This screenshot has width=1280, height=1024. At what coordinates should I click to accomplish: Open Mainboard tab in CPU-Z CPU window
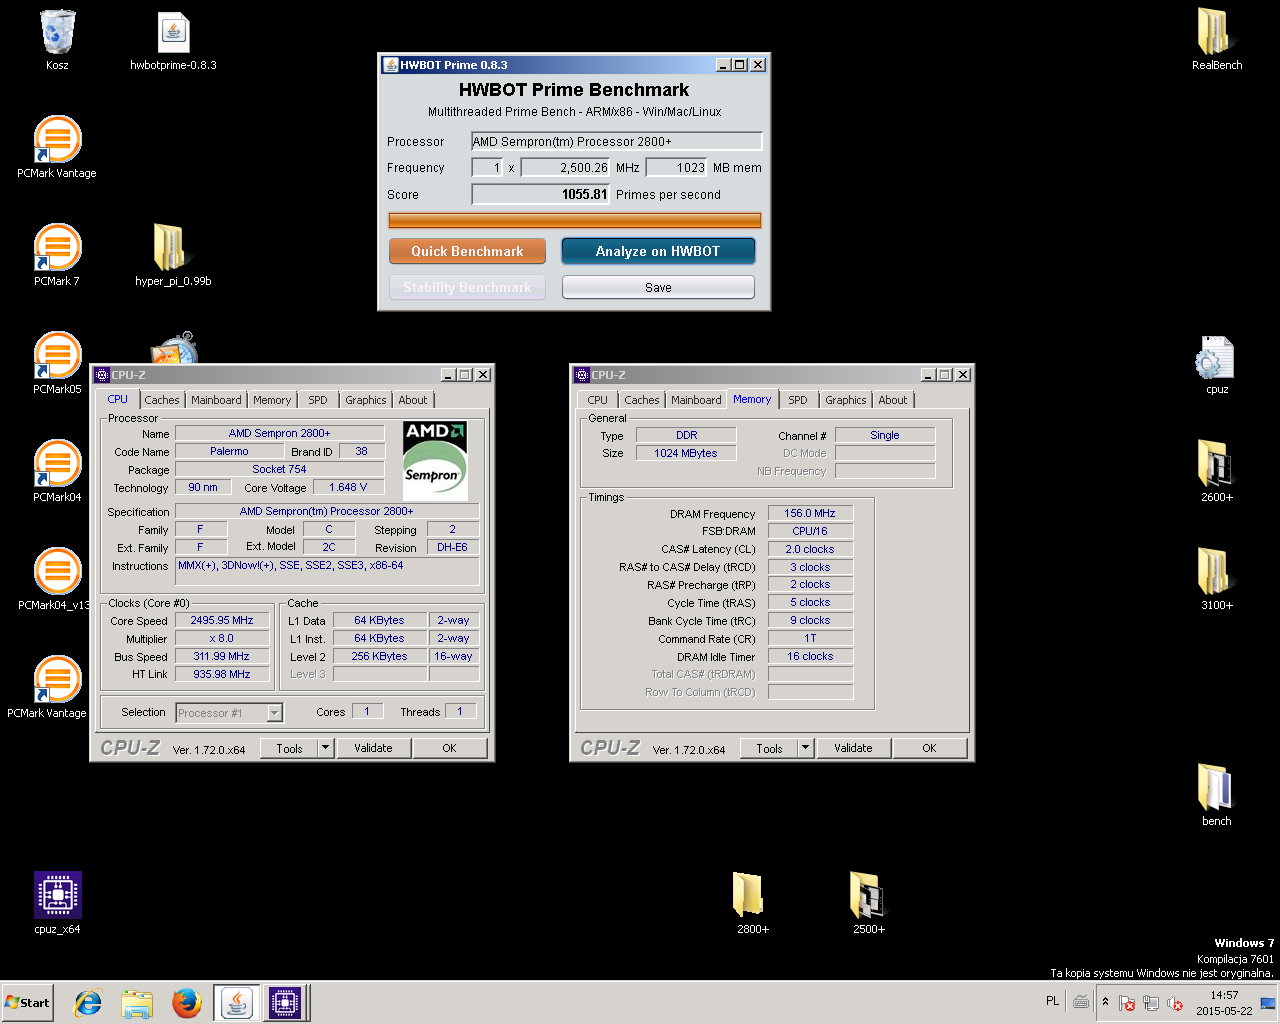coord(216,400)
